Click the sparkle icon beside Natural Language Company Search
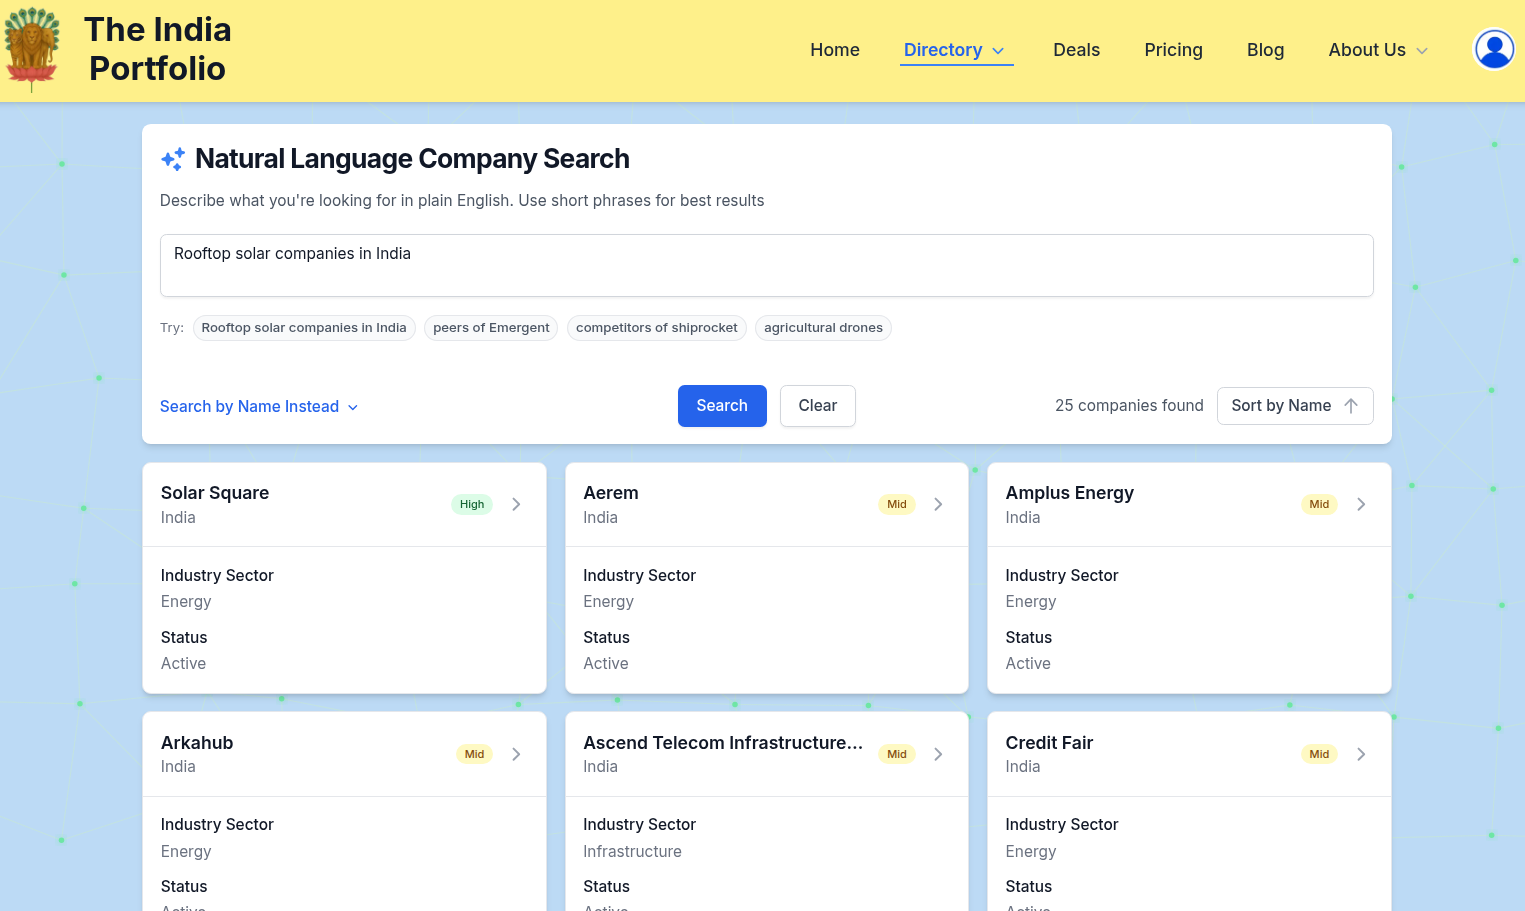 [x=172, y=158]
